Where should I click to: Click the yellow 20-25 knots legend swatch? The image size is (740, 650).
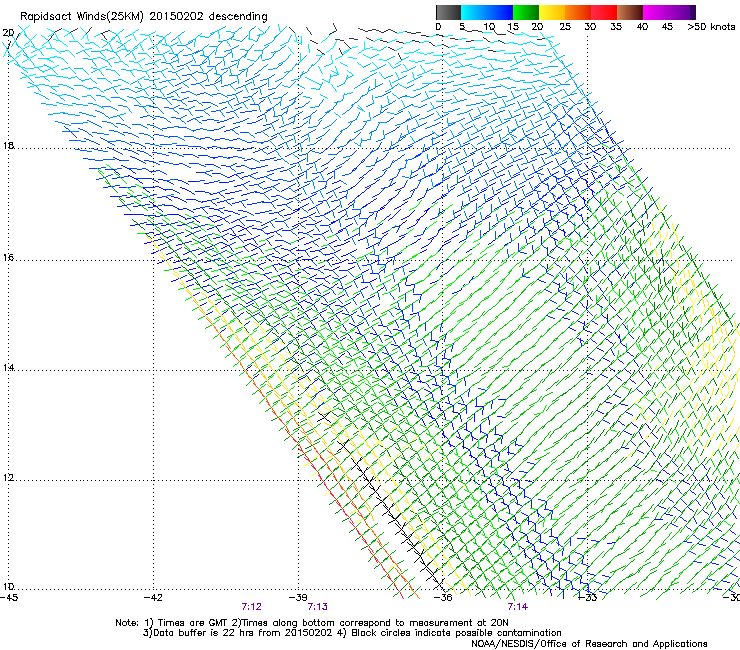552,12
